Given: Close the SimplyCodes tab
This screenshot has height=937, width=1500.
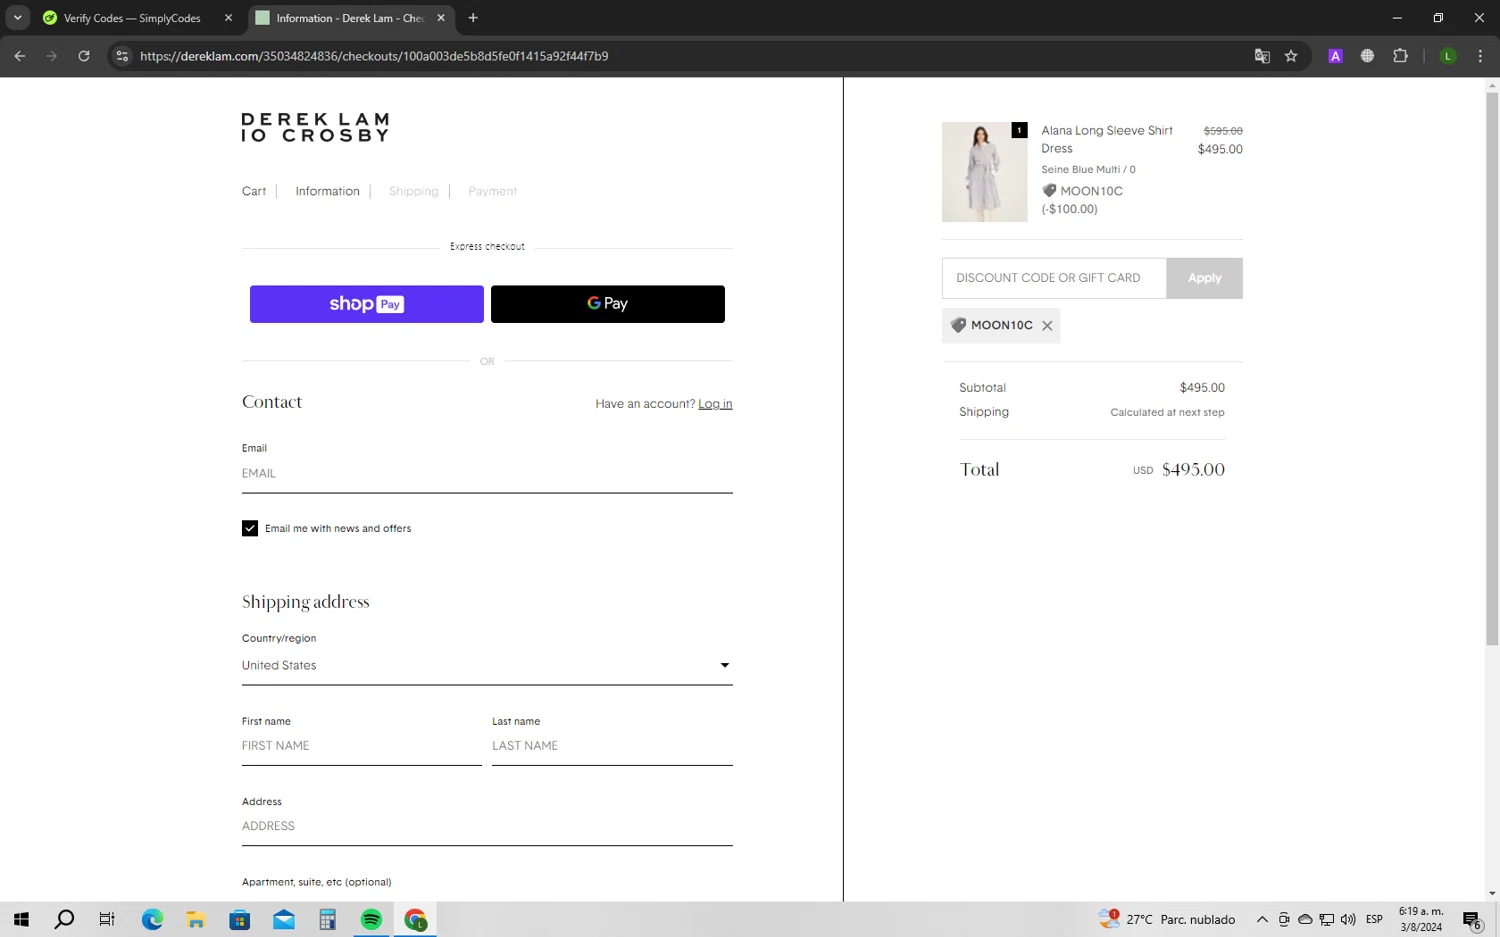Looking at the screenshot, I should 228,18.
